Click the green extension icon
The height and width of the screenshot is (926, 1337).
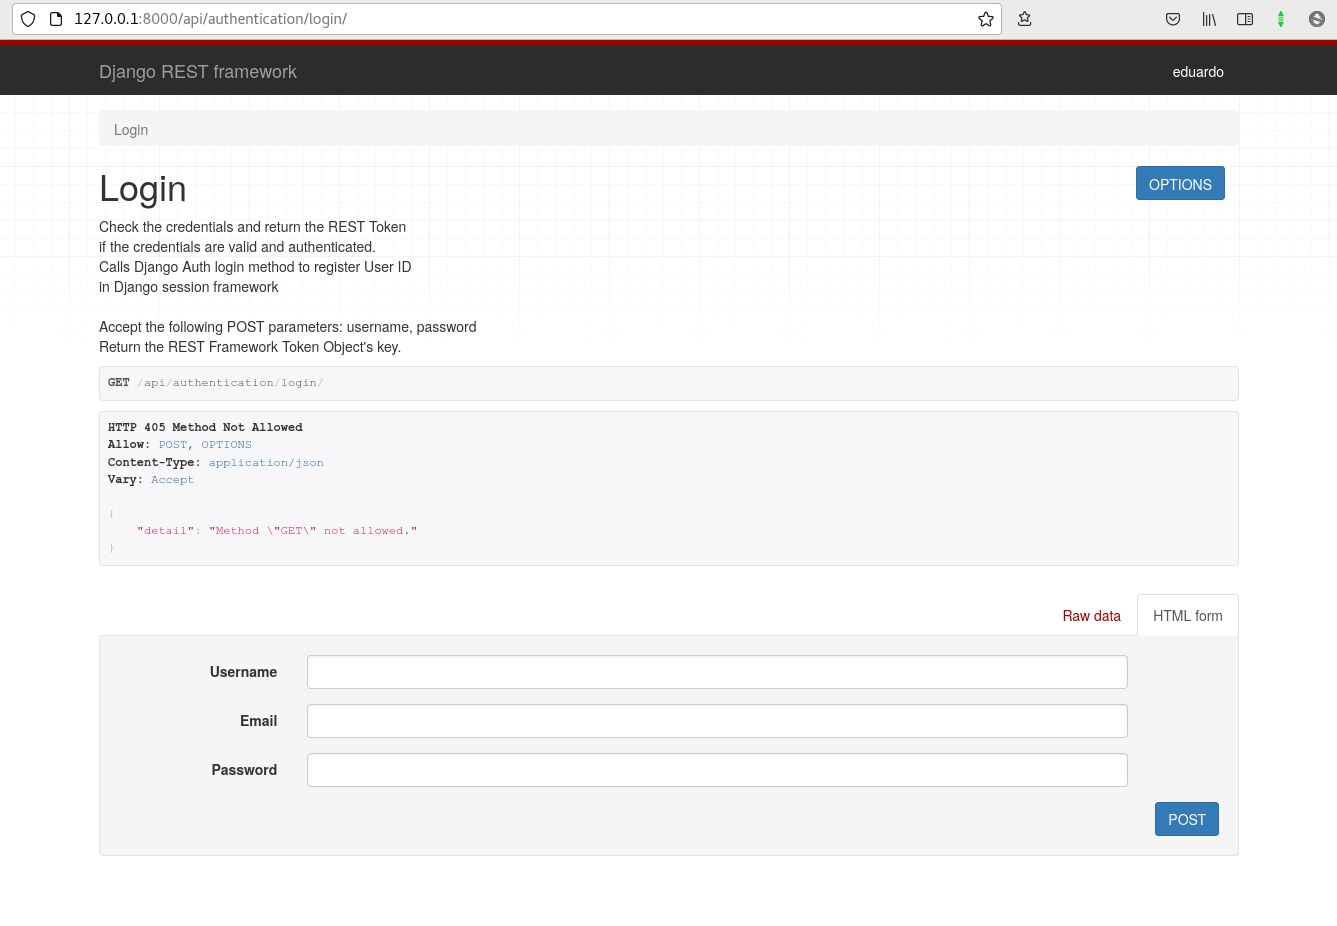[1280, 19]
